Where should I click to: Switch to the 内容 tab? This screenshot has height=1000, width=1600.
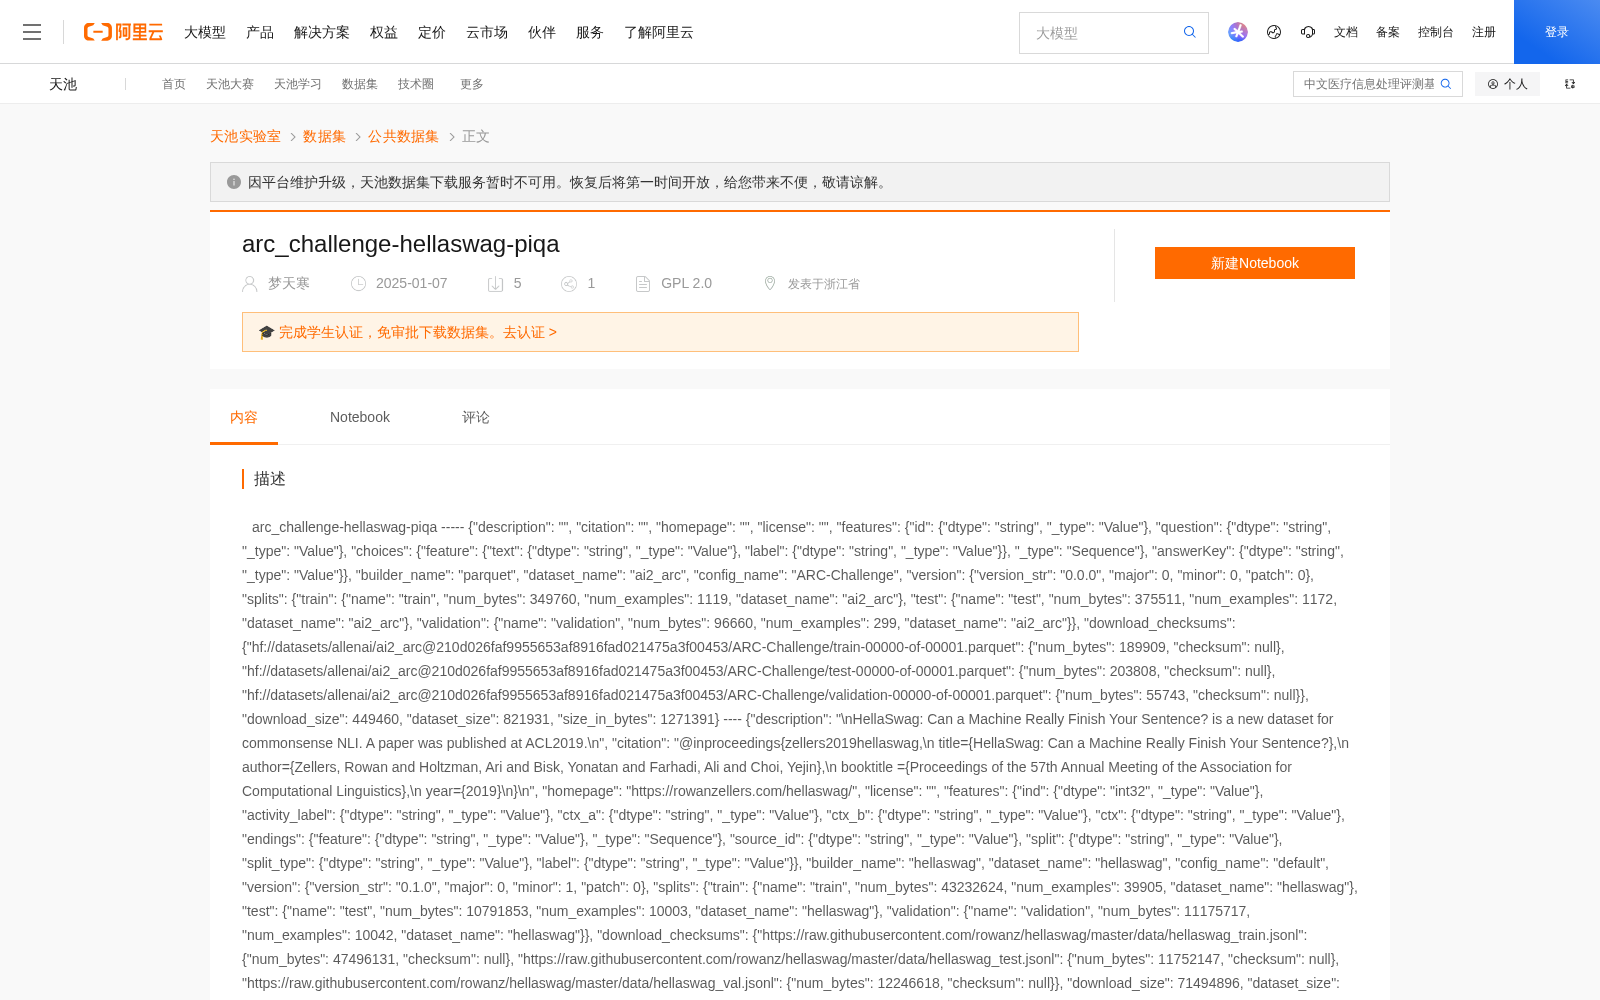[244, 417]
